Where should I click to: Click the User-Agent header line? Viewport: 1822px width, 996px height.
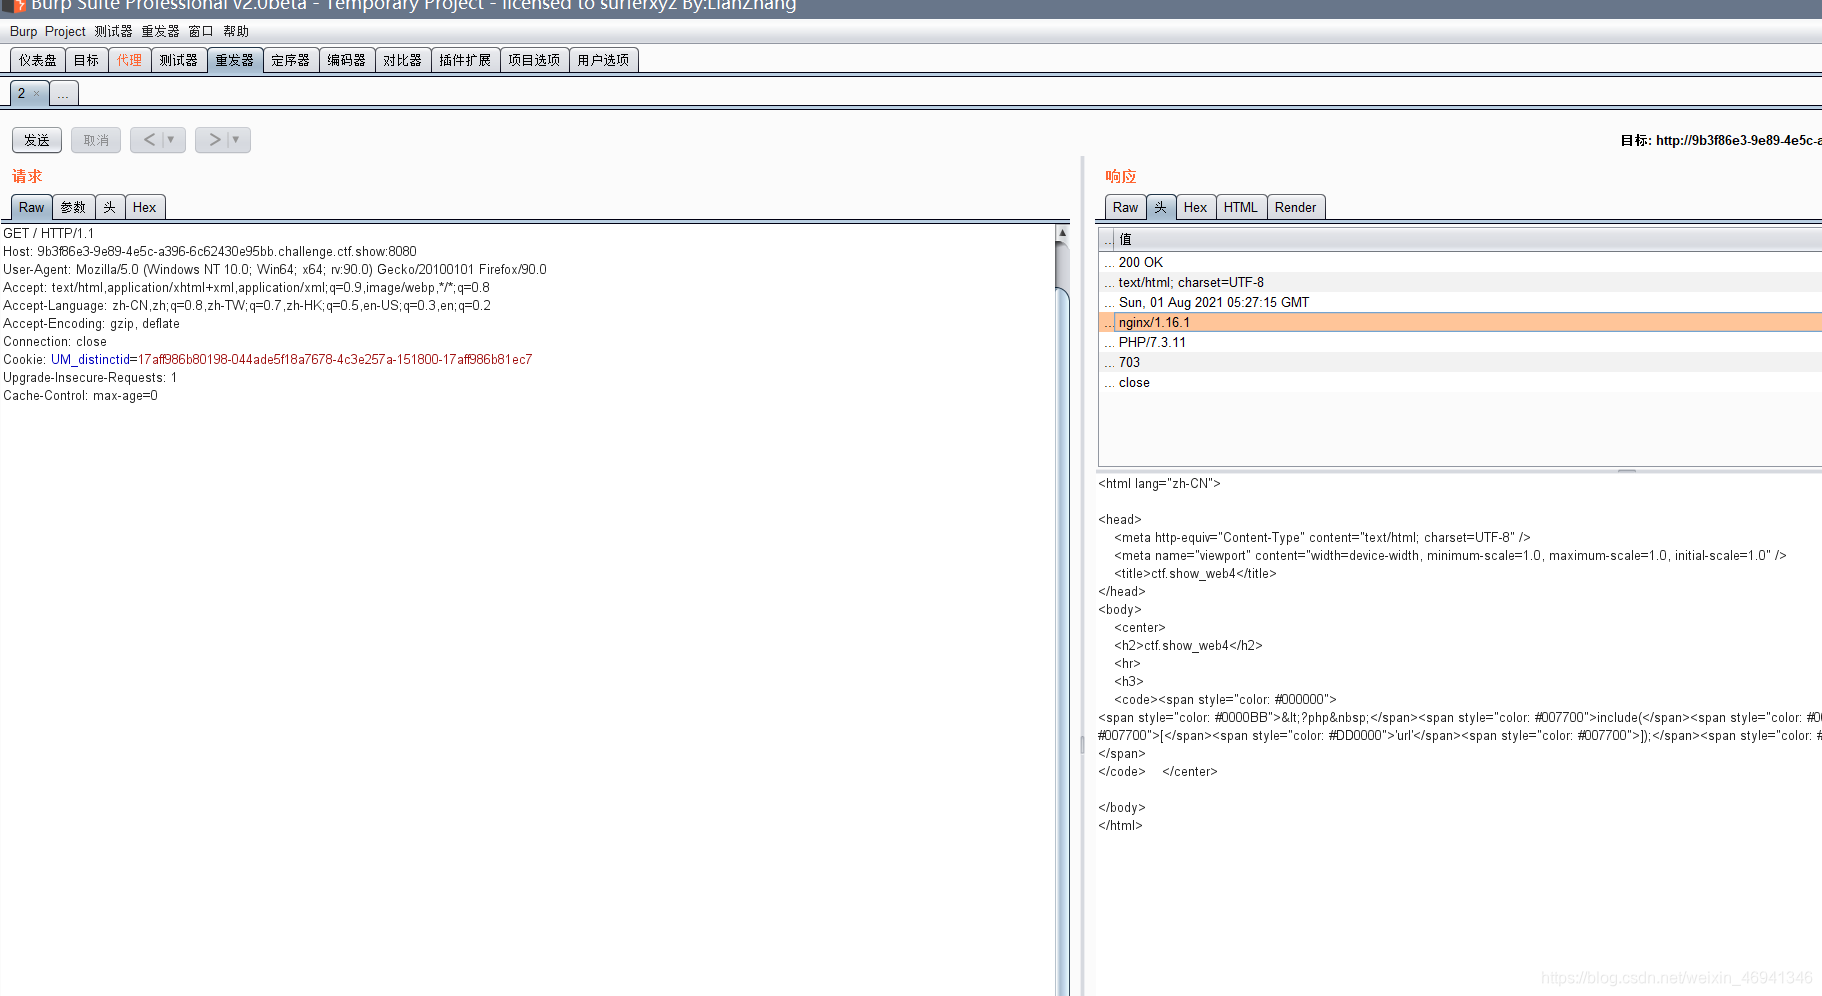pyautogui.click(x=275, y=269)
